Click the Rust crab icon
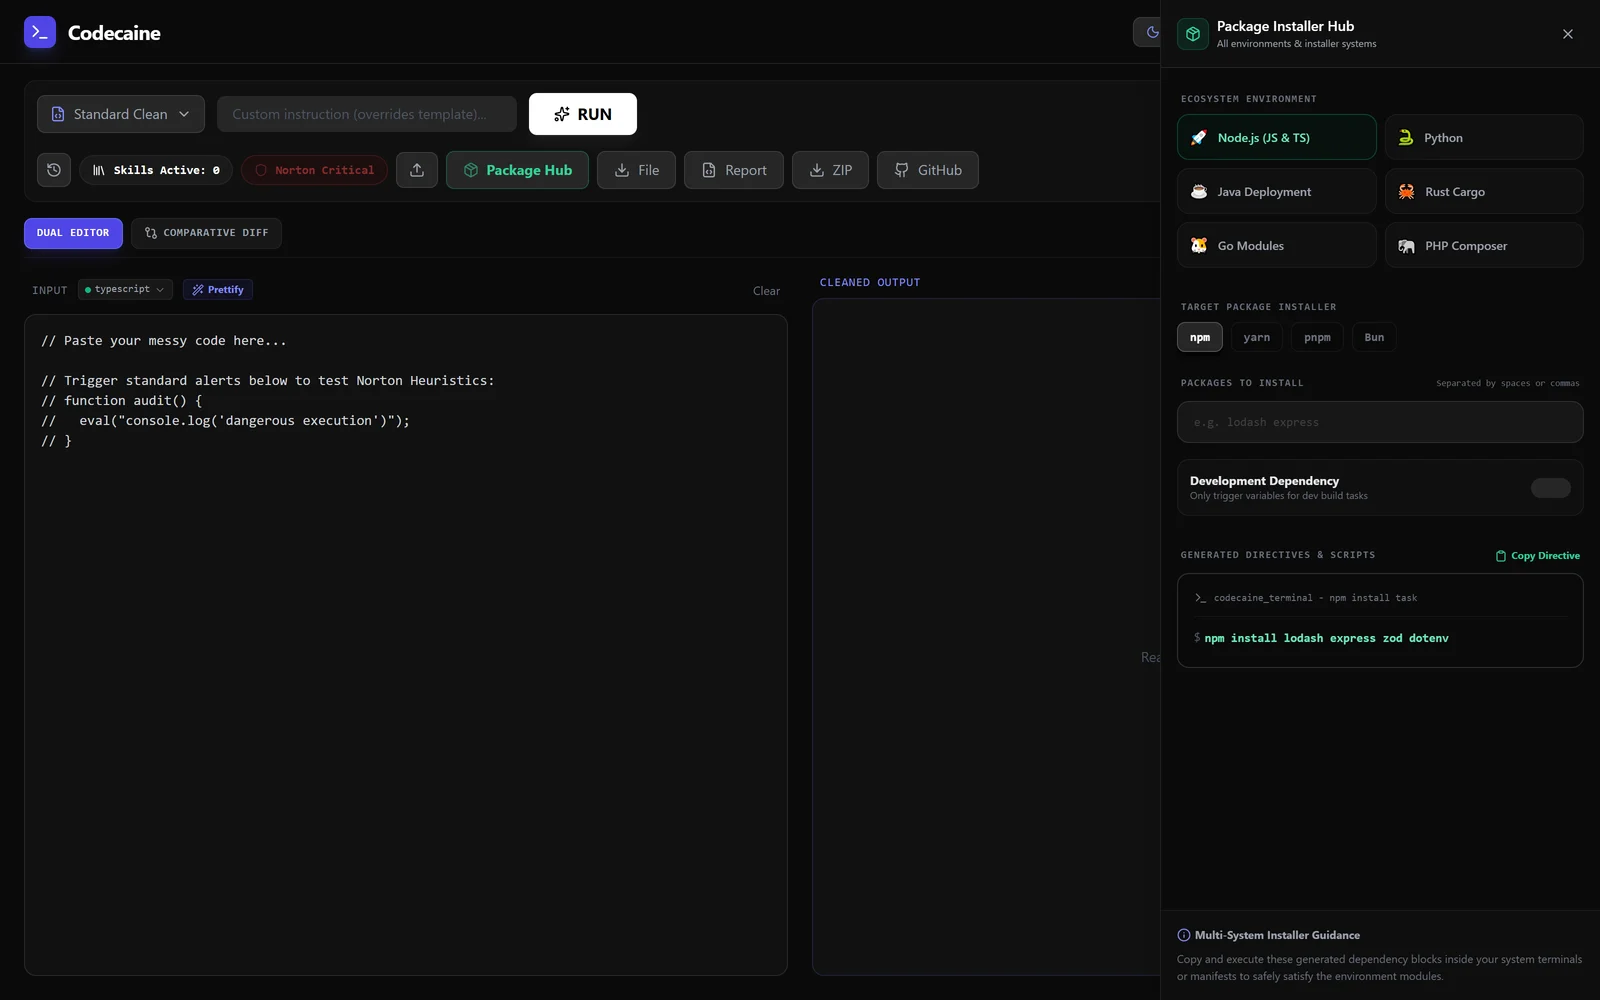This screenshot has height=1000, width=1600. click(x=1406, y=191)
